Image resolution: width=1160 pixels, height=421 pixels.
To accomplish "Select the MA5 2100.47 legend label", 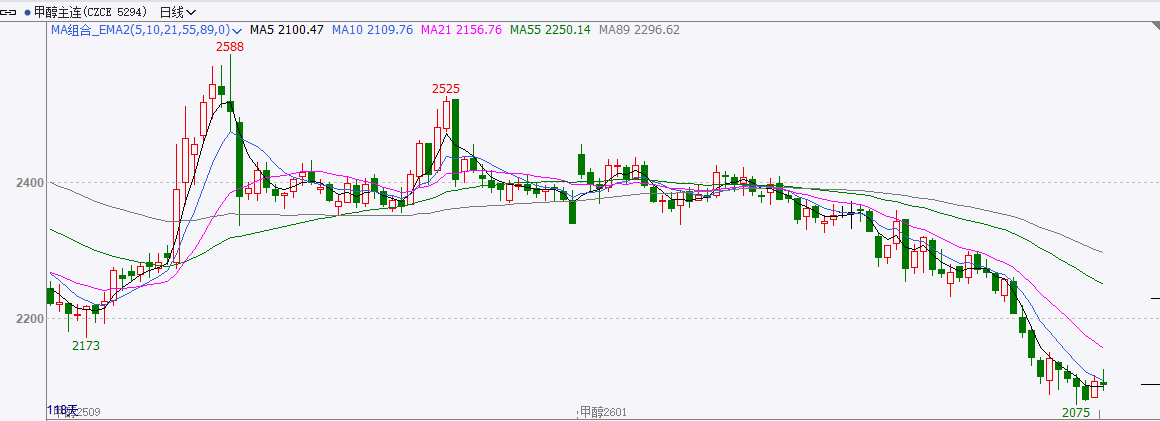I will click(x=286, y=30).
